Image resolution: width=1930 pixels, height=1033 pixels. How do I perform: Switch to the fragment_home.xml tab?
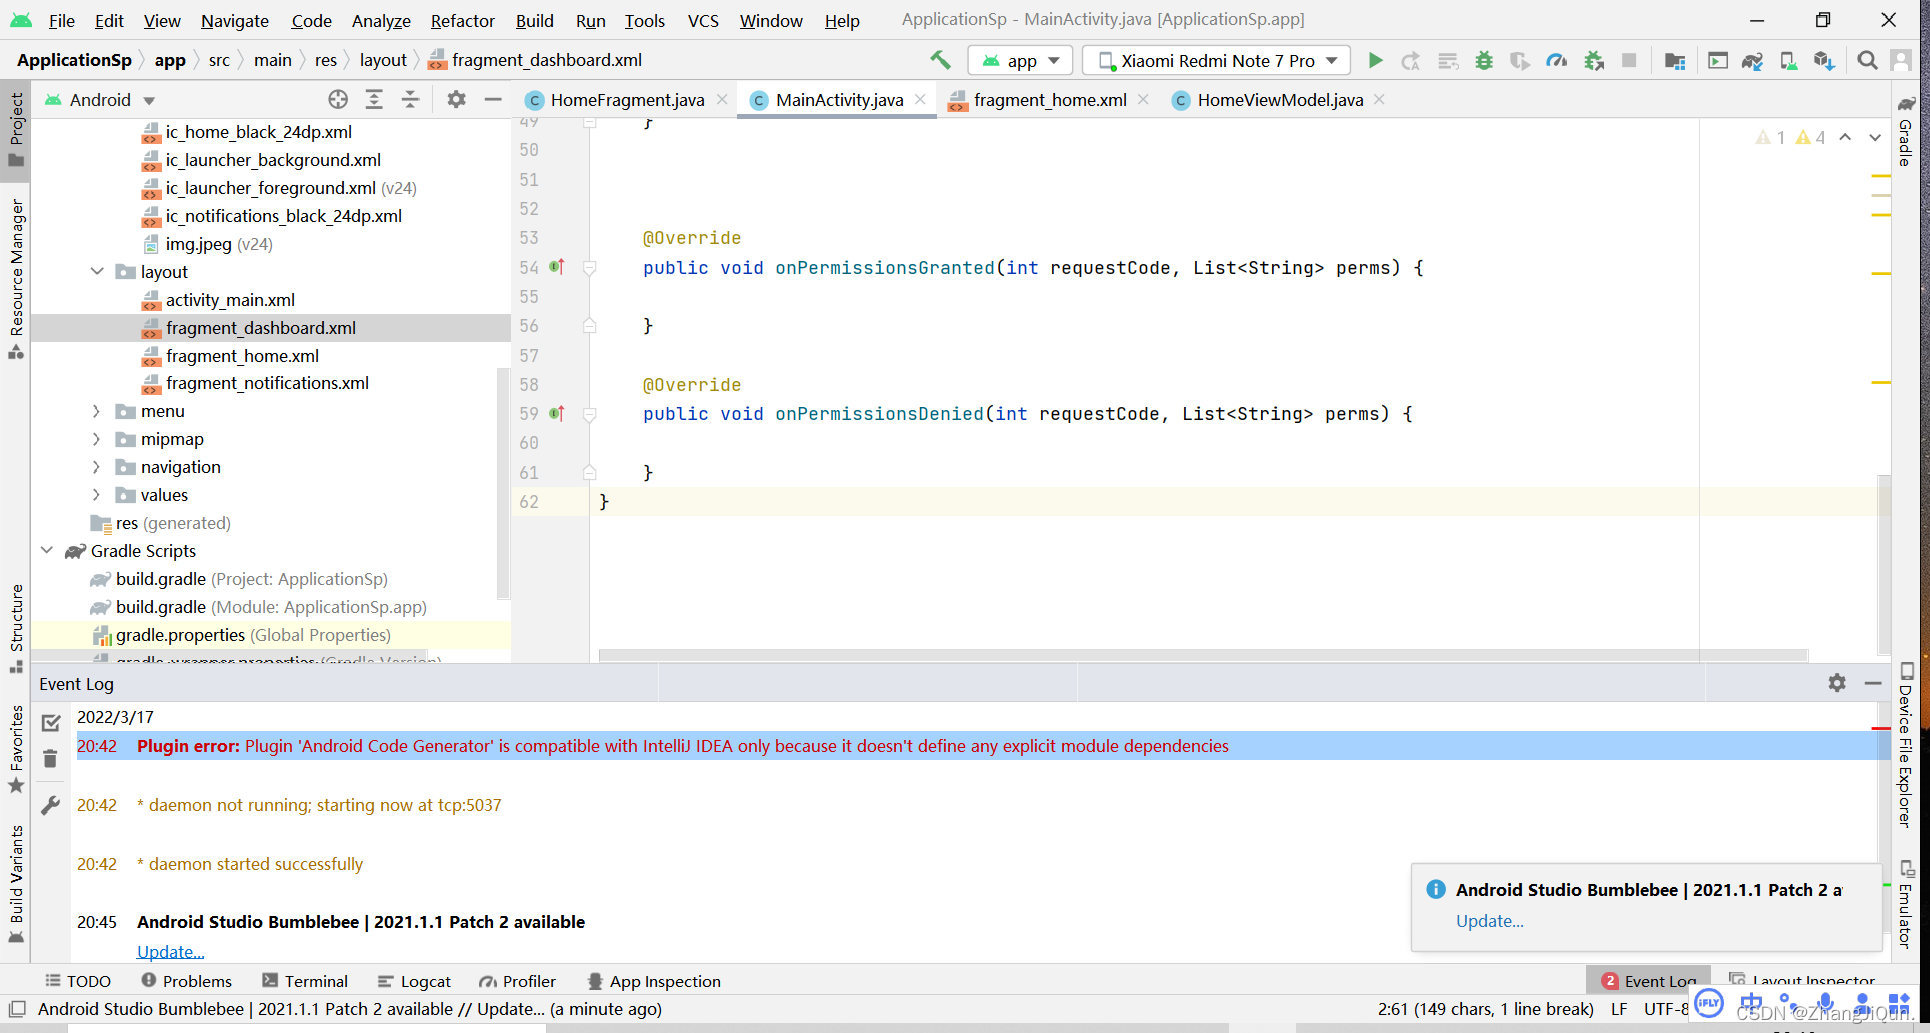tap(1049, 99)
